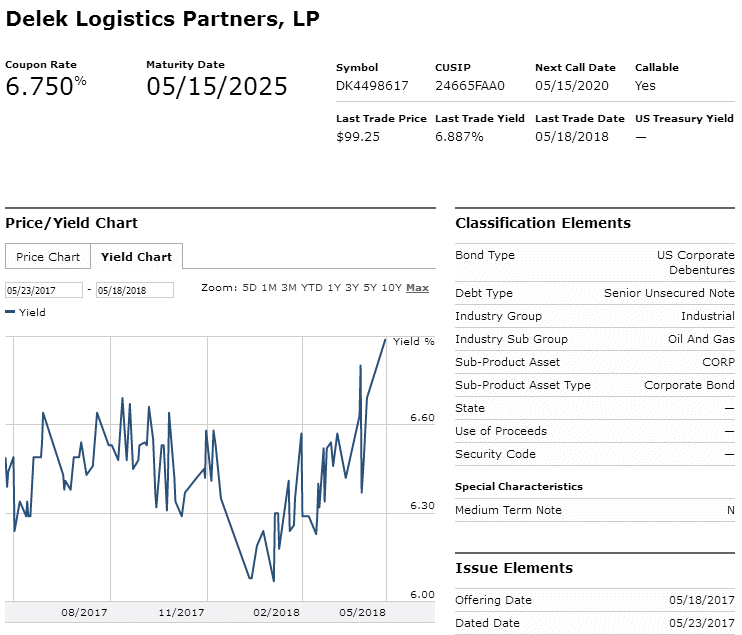
Task: Click the 02/2018 axis label
Action: [x=276, y=612]
